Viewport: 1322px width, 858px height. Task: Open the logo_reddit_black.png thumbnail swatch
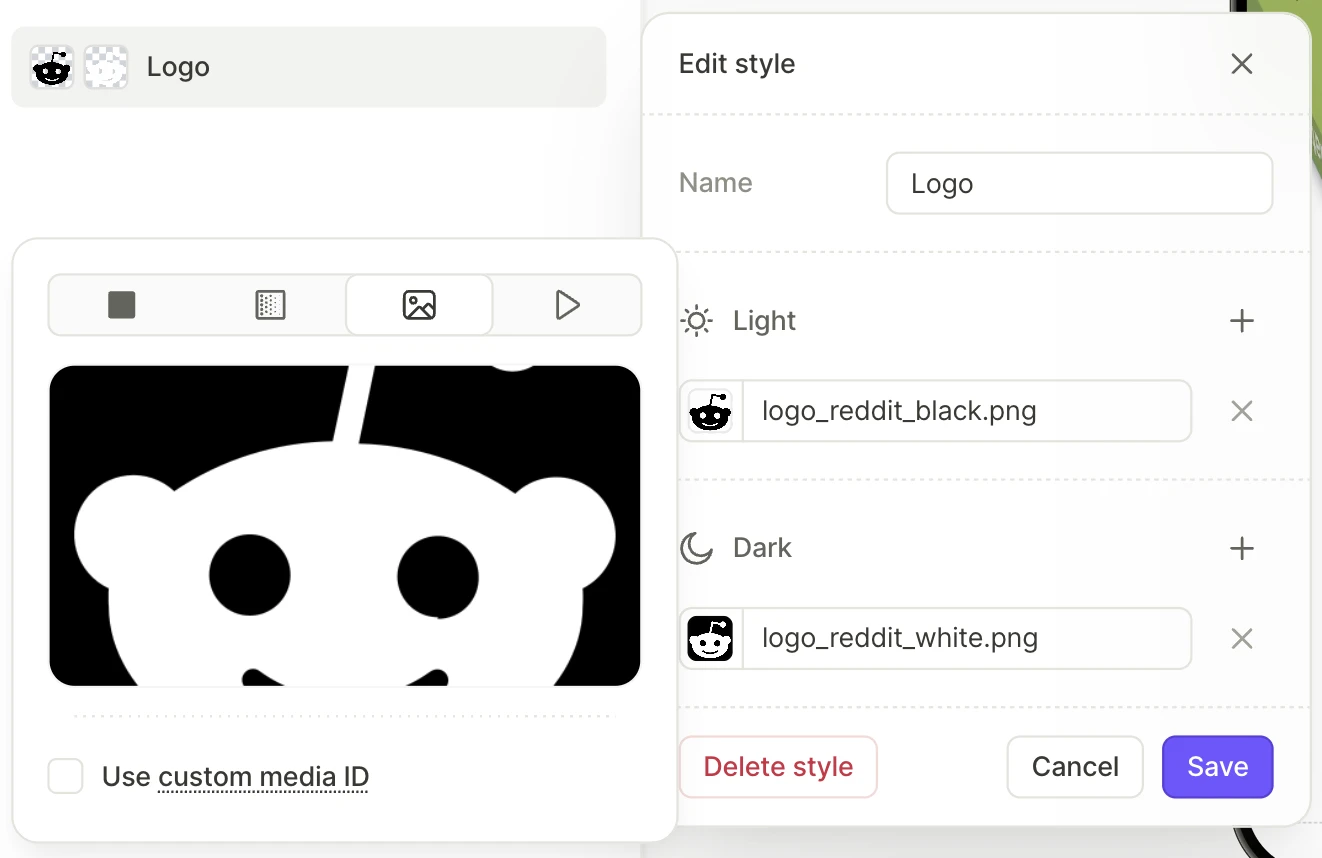click(x=710, y=411)
